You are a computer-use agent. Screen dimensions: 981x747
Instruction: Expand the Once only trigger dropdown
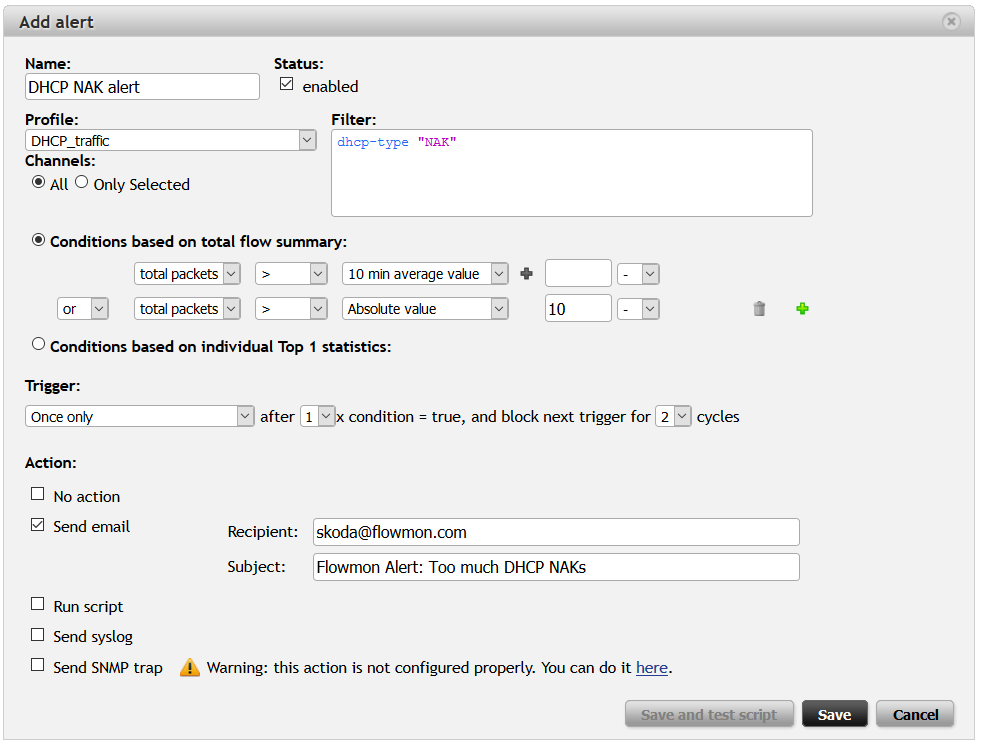(x=140, y=416)
